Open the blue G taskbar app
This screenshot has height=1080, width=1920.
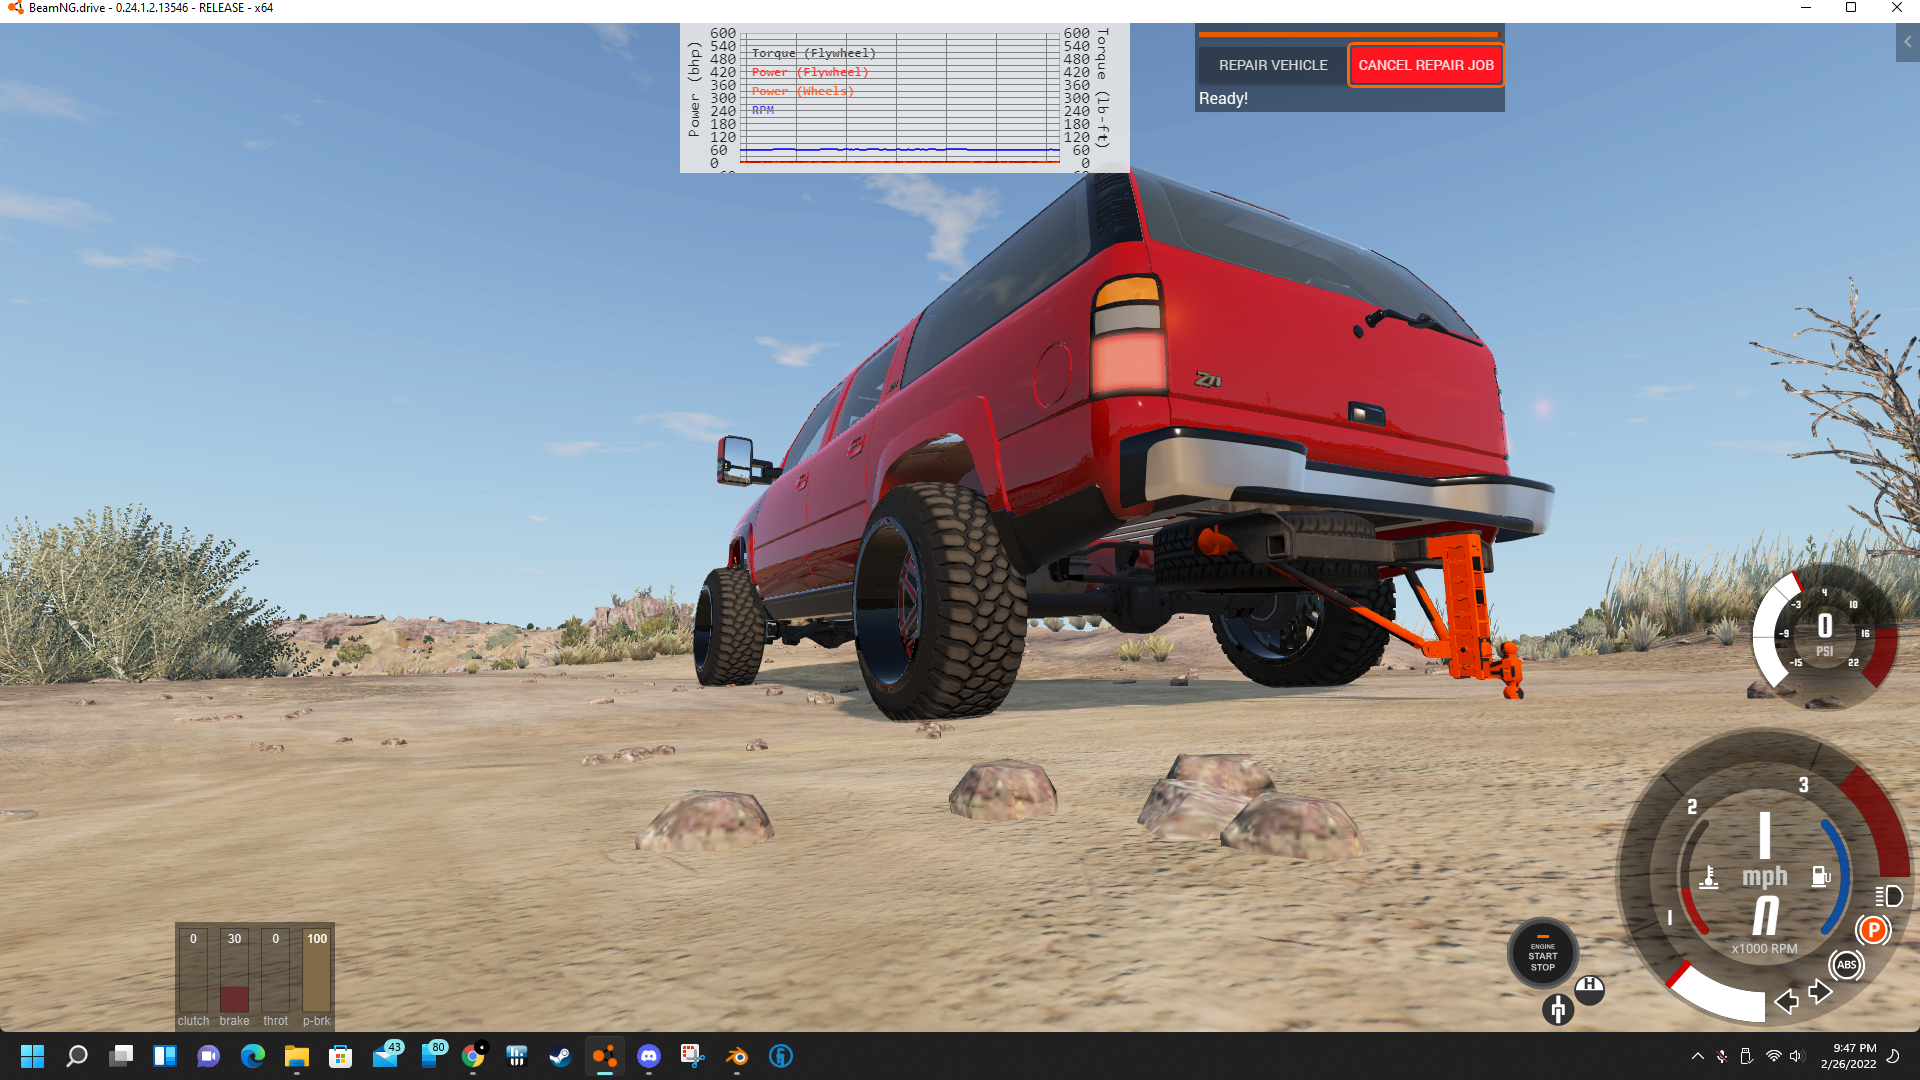(781, 1056)
